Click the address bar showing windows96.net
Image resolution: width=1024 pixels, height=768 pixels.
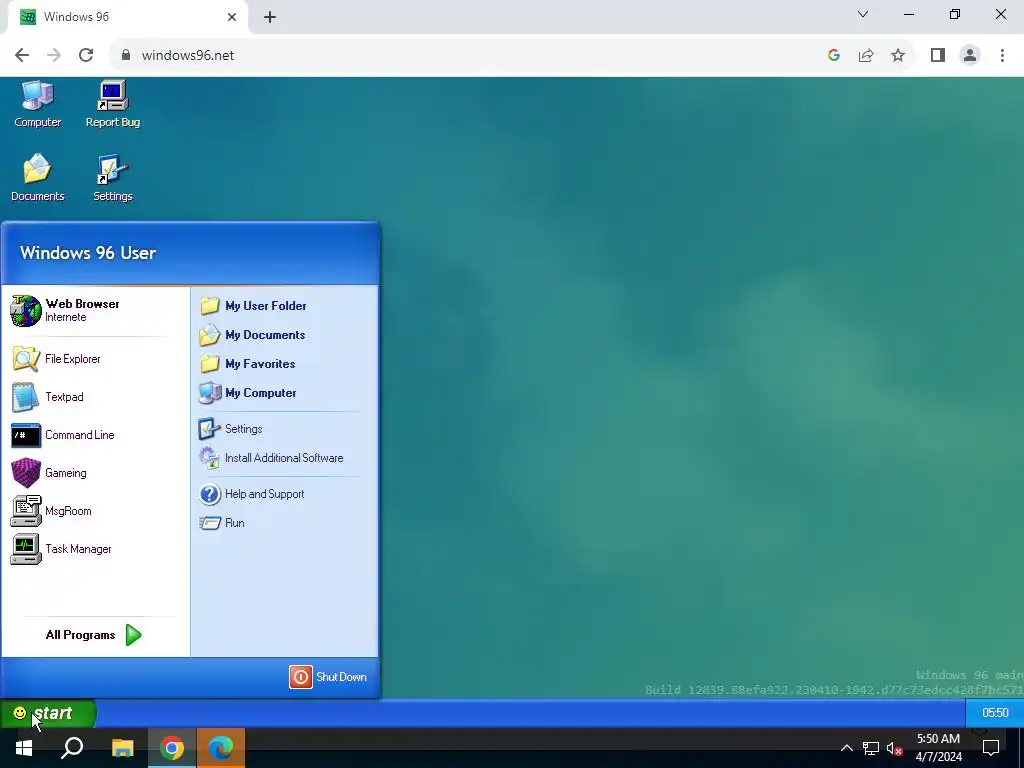coord(470,55)
